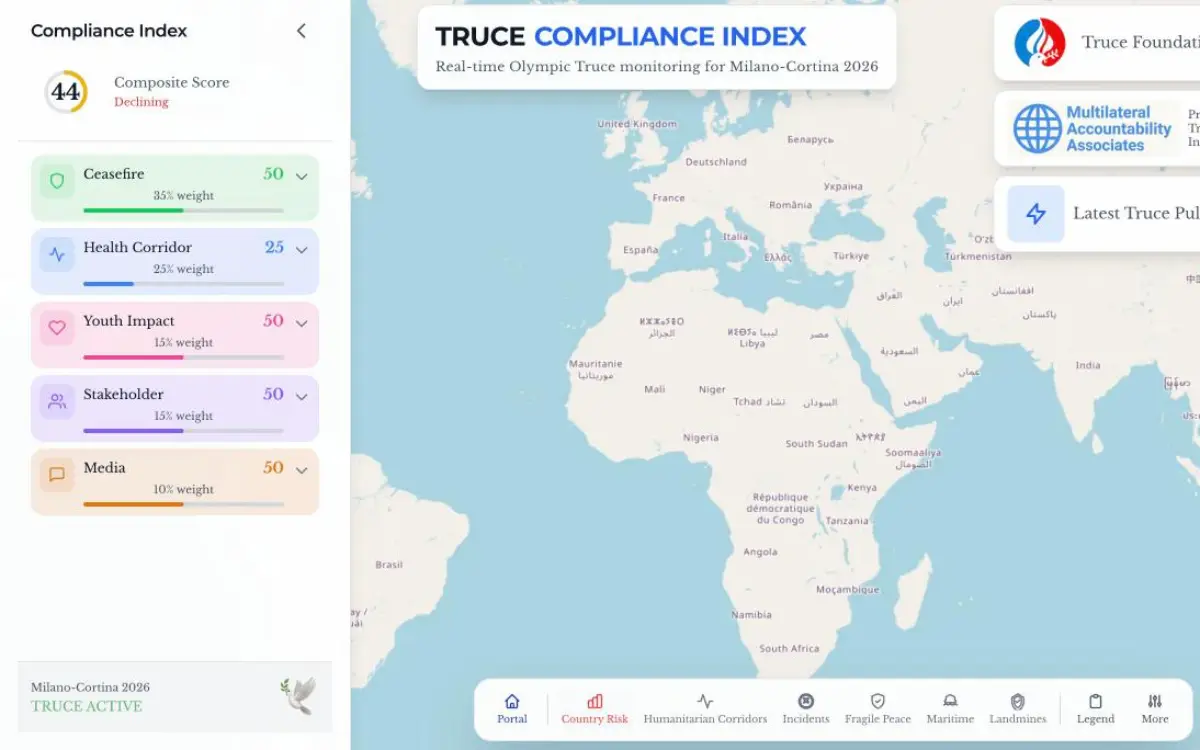Open the Truce Foundation card
The height and width of the screenshot is (750, 1200).
[1097, 43]
